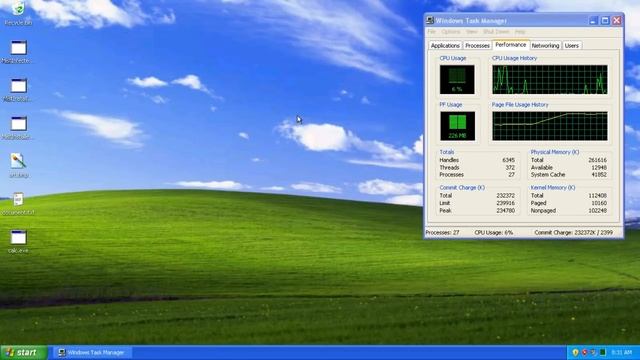Click the Processes count 27 under Totals
The image size is (640, 360).
[511, 175]
